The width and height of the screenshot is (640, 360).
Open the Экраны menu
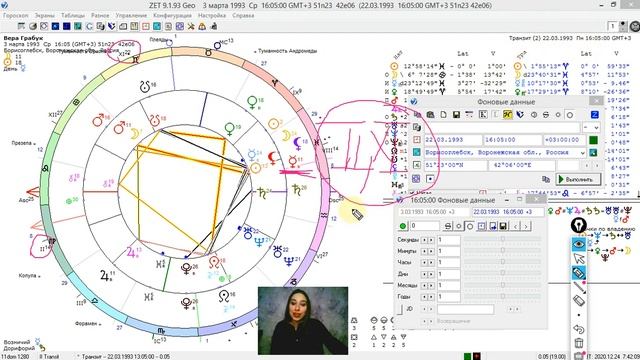44,16
